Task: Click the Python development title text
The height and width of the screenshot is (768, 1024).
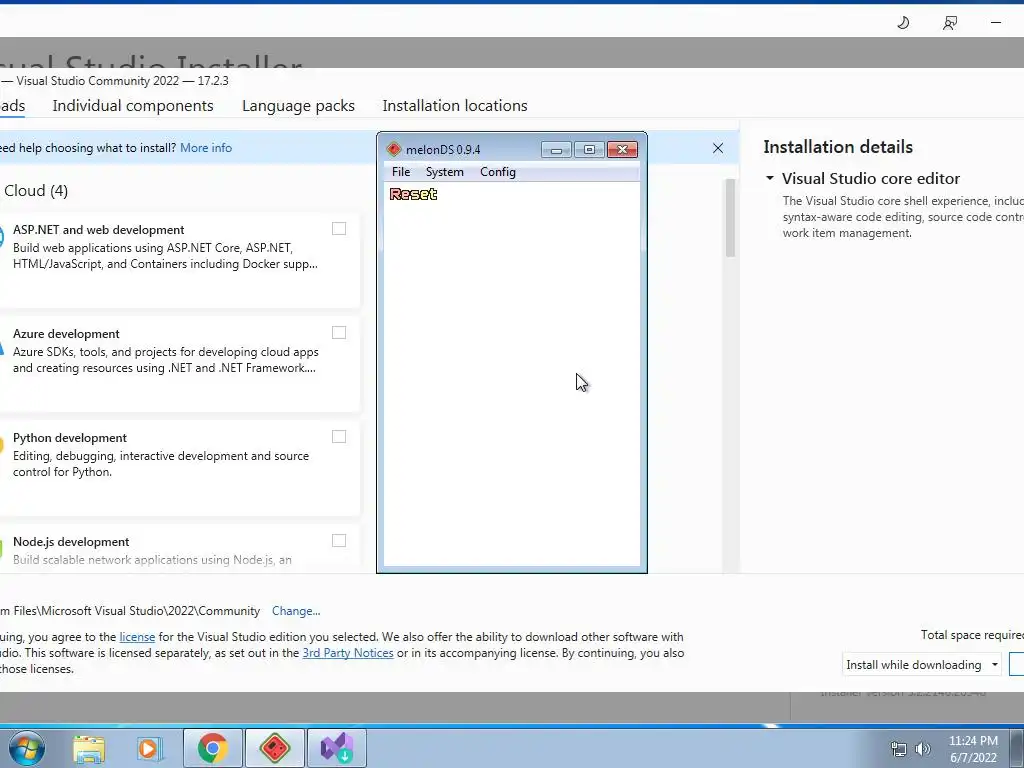Action: (x=70, y=438)
